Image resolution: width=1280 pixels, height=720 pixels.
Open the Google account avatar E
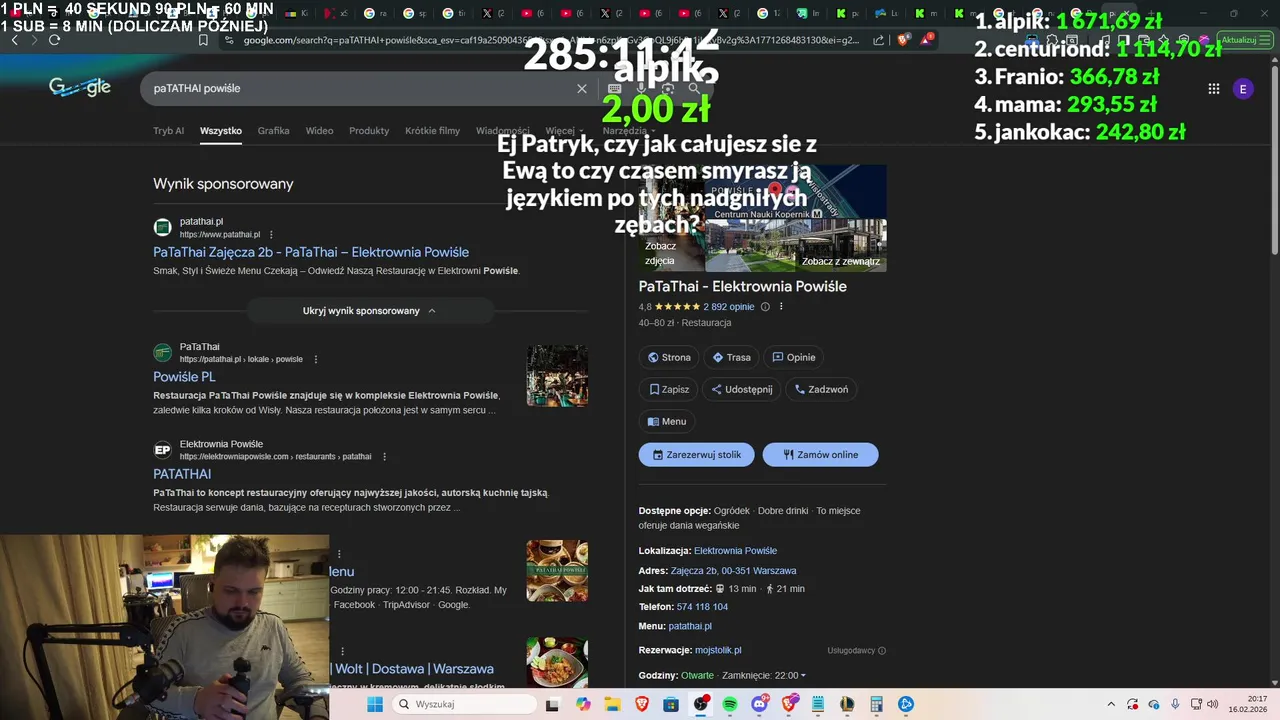coord(1243,89)
